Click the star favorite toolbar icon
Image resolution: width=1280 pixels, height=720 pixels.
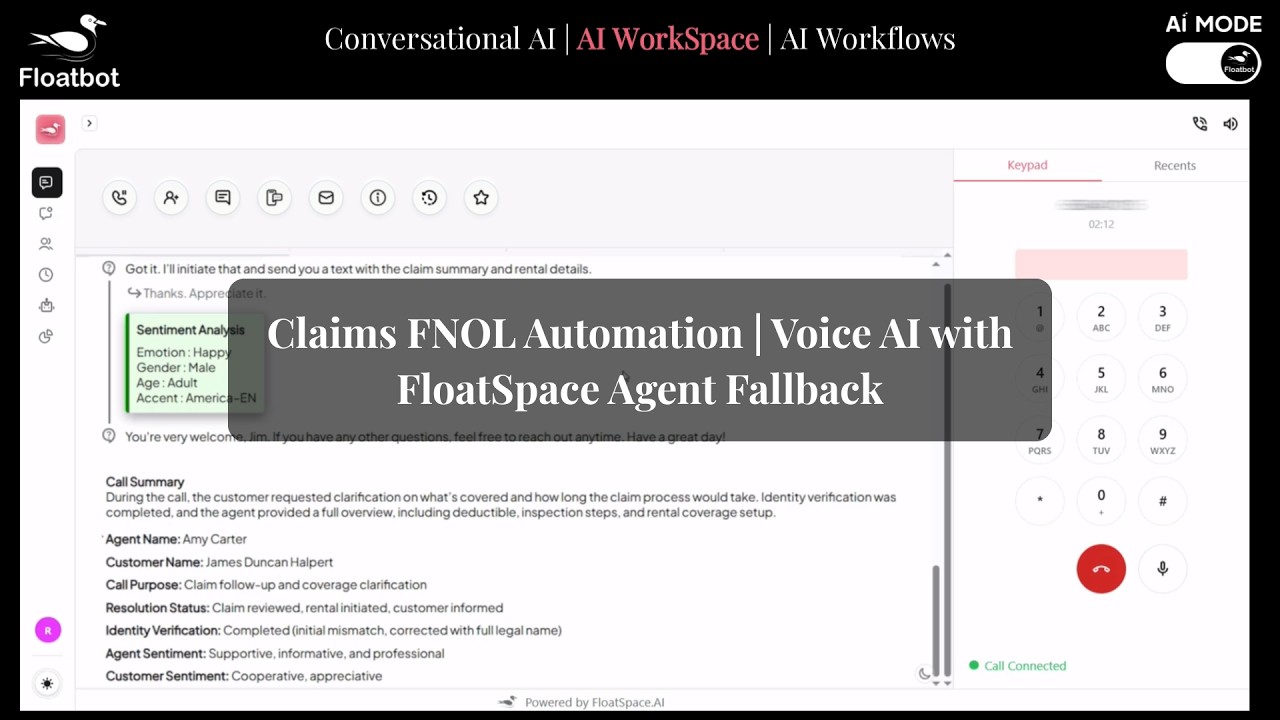[481, 198]
